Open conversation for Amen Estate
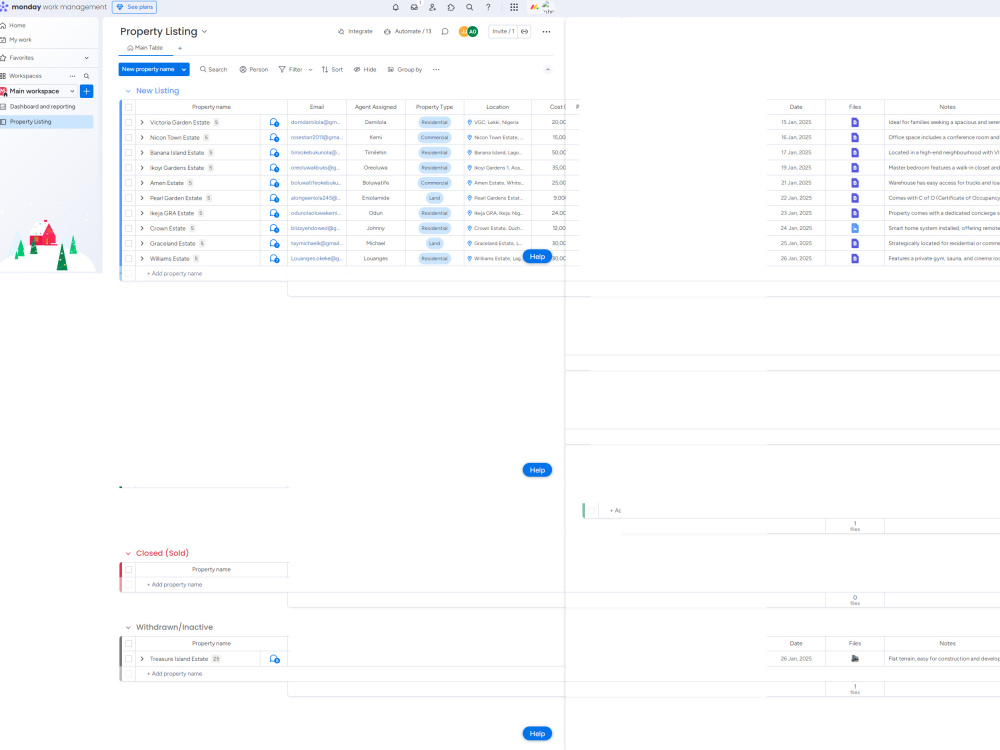This screenshot has width=1000, height=750. (274, 183)
